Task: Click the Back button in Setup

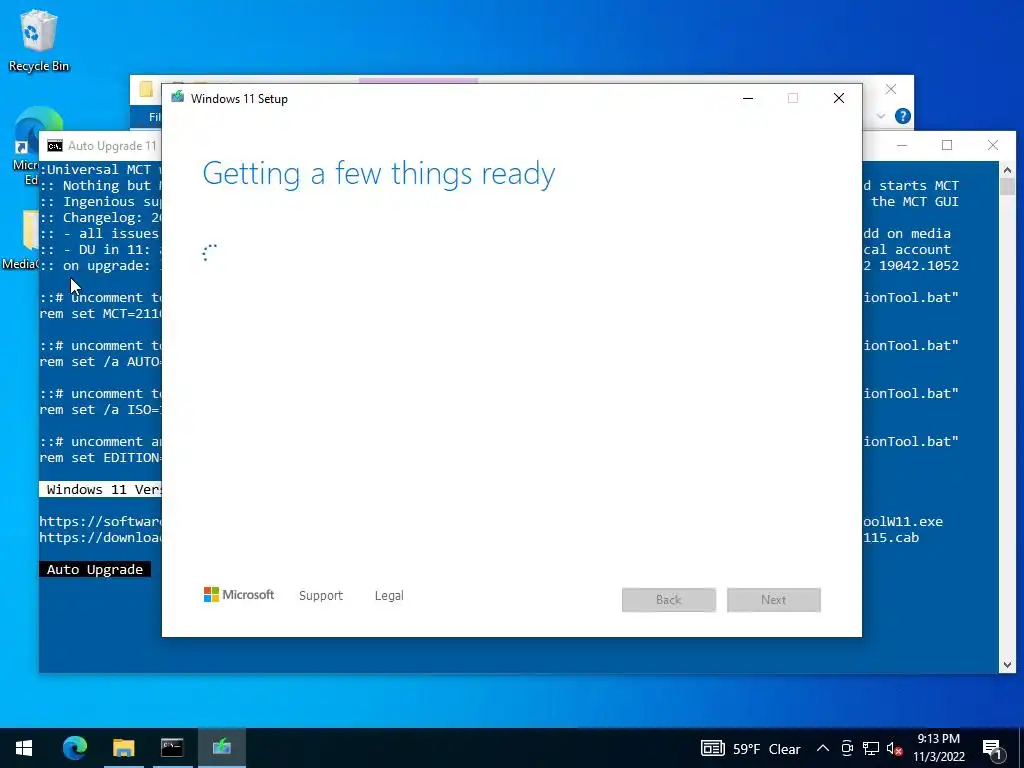Action: coord(669,600)
